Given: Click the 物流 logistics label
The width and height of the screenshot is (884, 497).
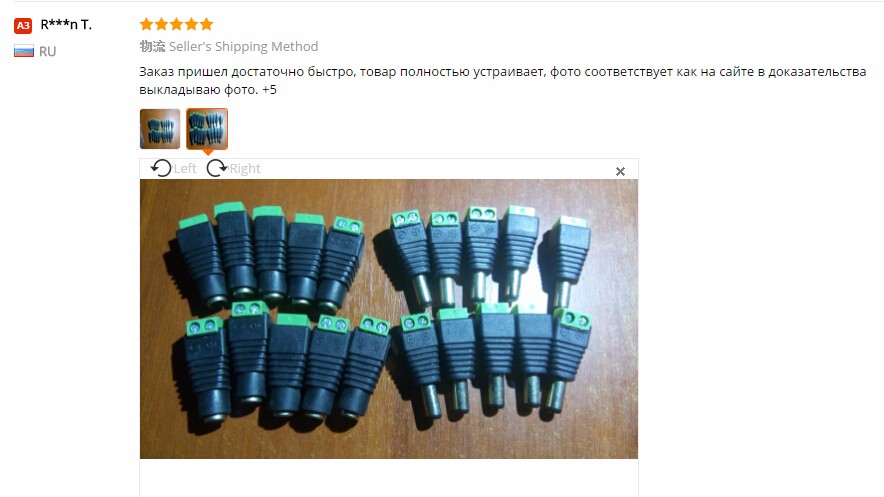Looking at the screenshot, I should (x=152, y=46).
